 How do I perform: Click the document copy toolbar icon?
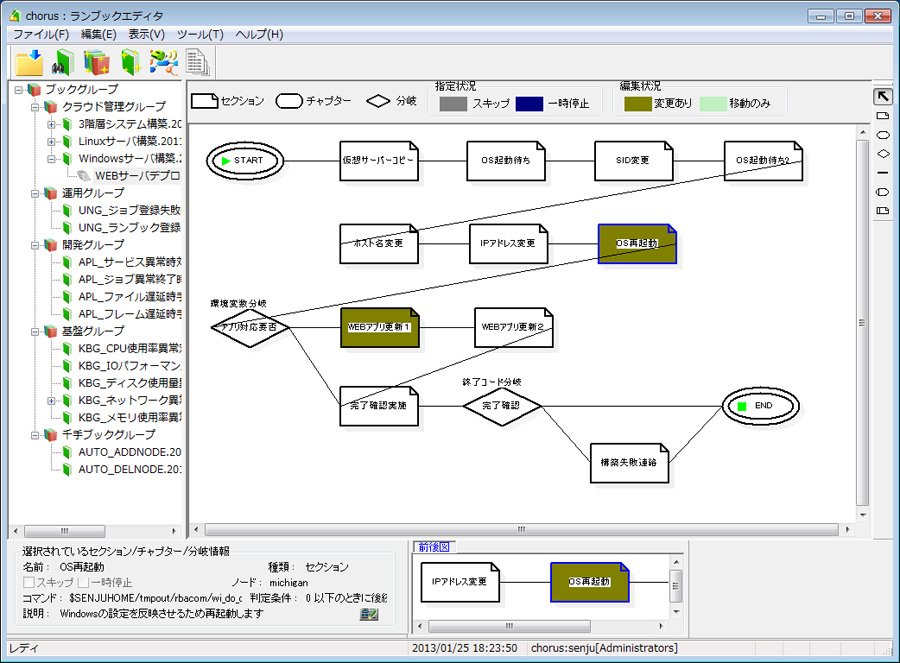[197, 63]
